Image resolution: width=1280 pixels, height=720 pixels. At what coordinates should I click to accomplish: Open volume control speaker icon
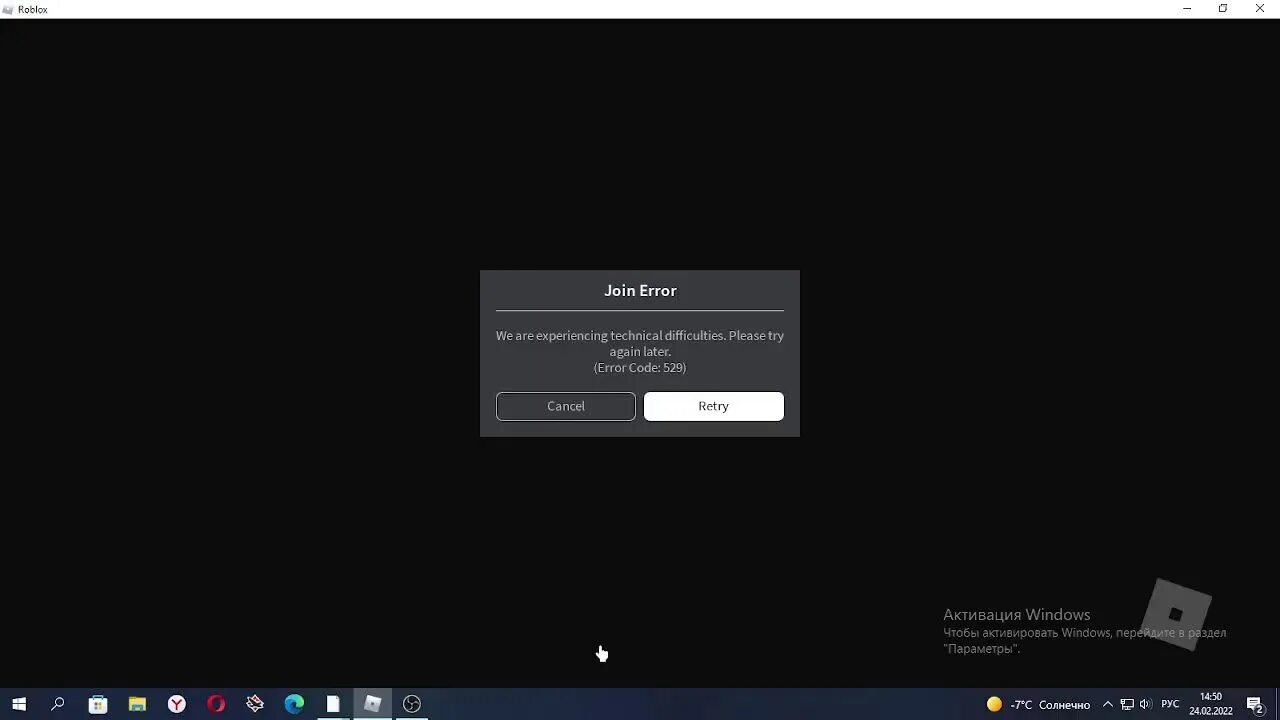point(1145,705)
